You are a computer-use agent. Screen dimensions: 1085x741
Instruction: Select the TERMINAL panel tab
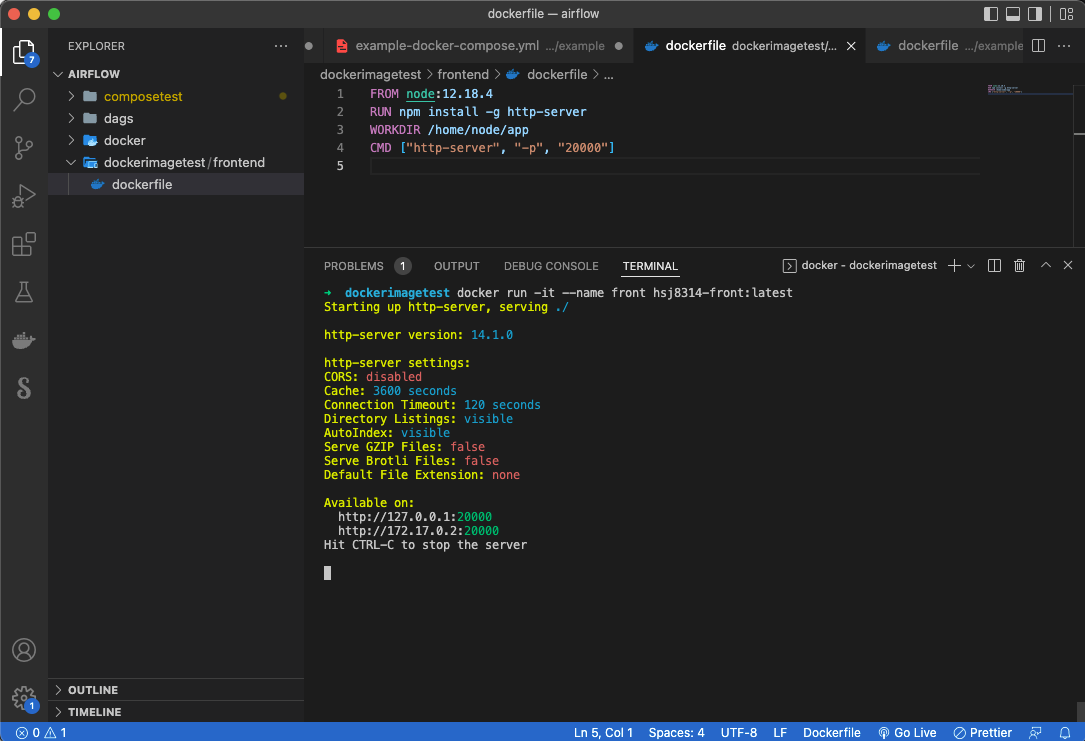[x=650, y=266]
